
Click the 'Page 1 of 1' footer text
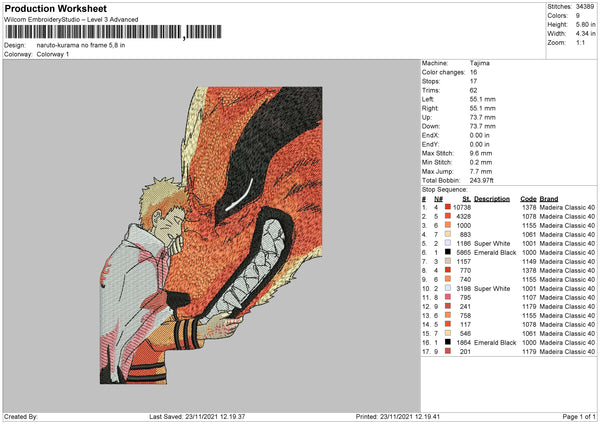pyautogui.click(x=579, y=416)
